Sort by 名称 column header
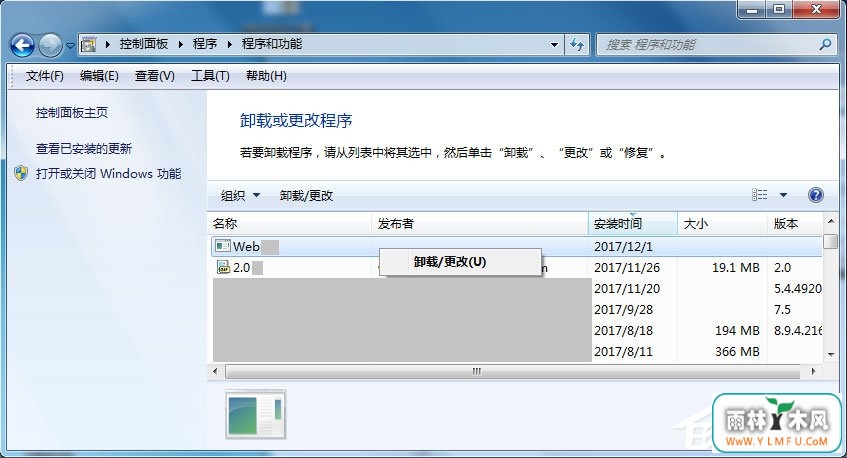 pos(290,224)
